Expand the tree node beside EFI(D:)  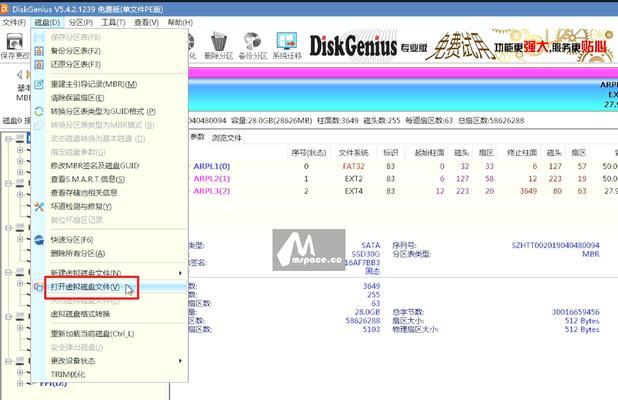tap(20, 383)
